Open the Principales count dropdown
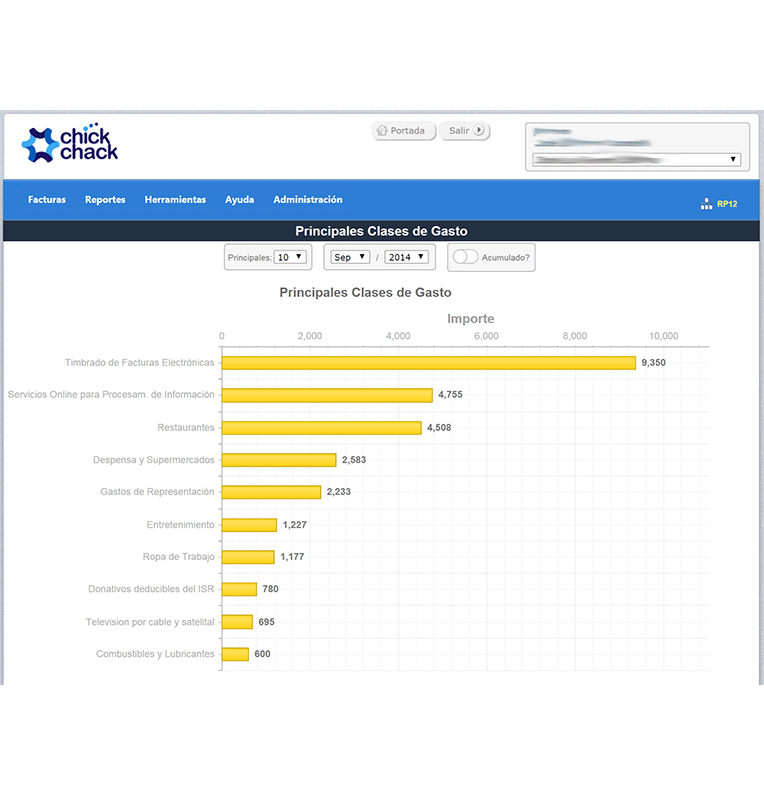The height and width of the screenshot is (796, 764). point(290,257)
